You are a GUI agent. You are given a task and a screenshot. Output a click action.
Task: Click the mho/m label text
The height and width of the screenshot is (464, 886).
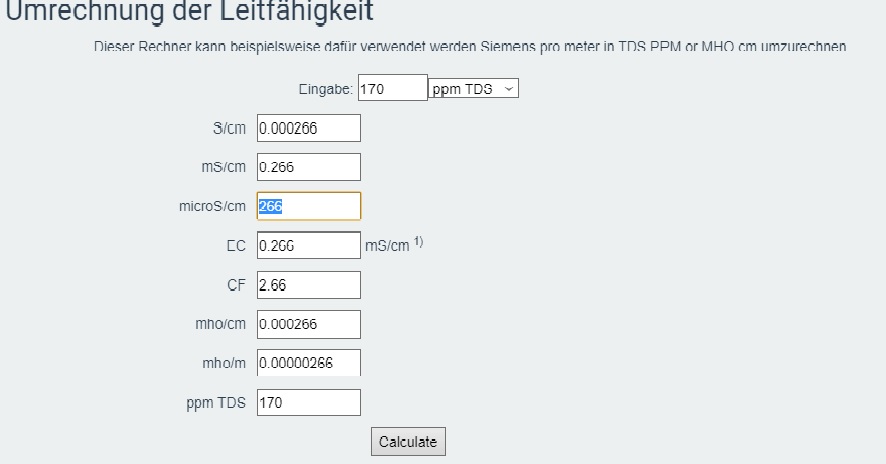click(222, 363)
